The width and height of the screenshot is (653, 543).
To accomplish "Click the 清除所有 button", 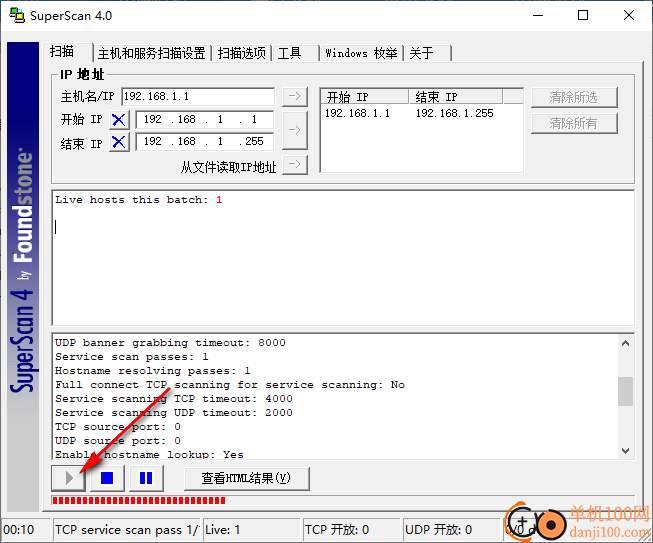I will coord(574,123).
